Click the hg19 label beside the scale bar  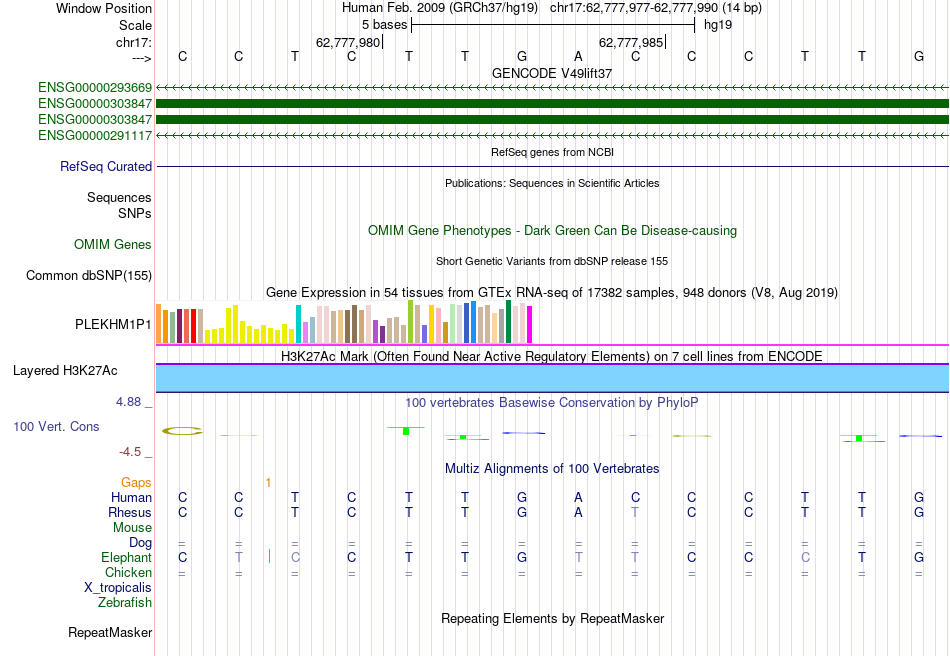tap(717, 25)
